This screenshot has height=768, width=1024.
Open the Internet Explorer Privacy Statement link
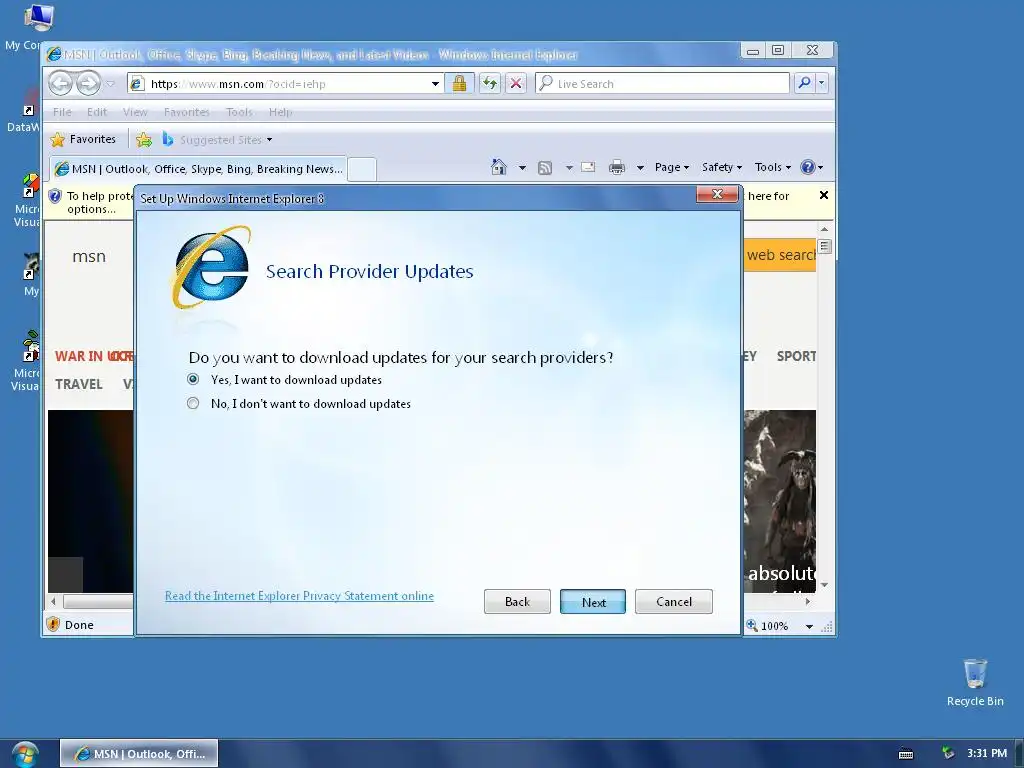coord(299,596)
